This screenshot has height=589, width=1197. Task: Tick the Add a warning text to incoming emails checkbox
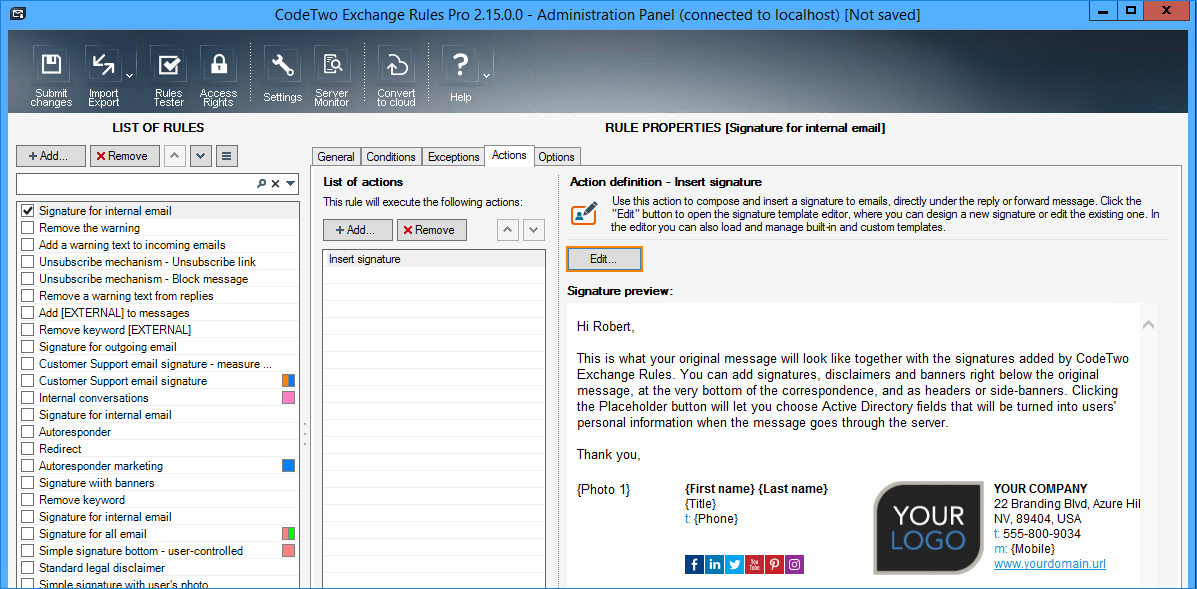[x=27, y=245]
